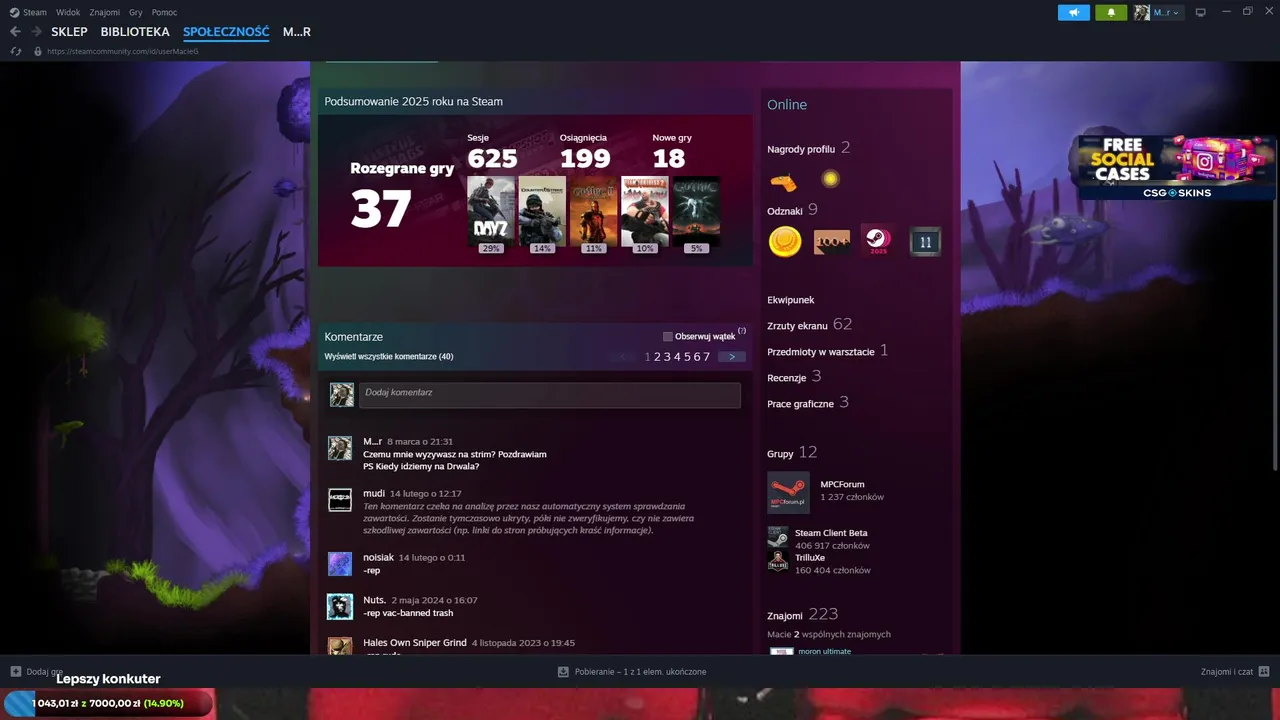This screenshot has width=1280, height=720.
Task: Click the next comments page arrow button
Action: tap(732, 357)
